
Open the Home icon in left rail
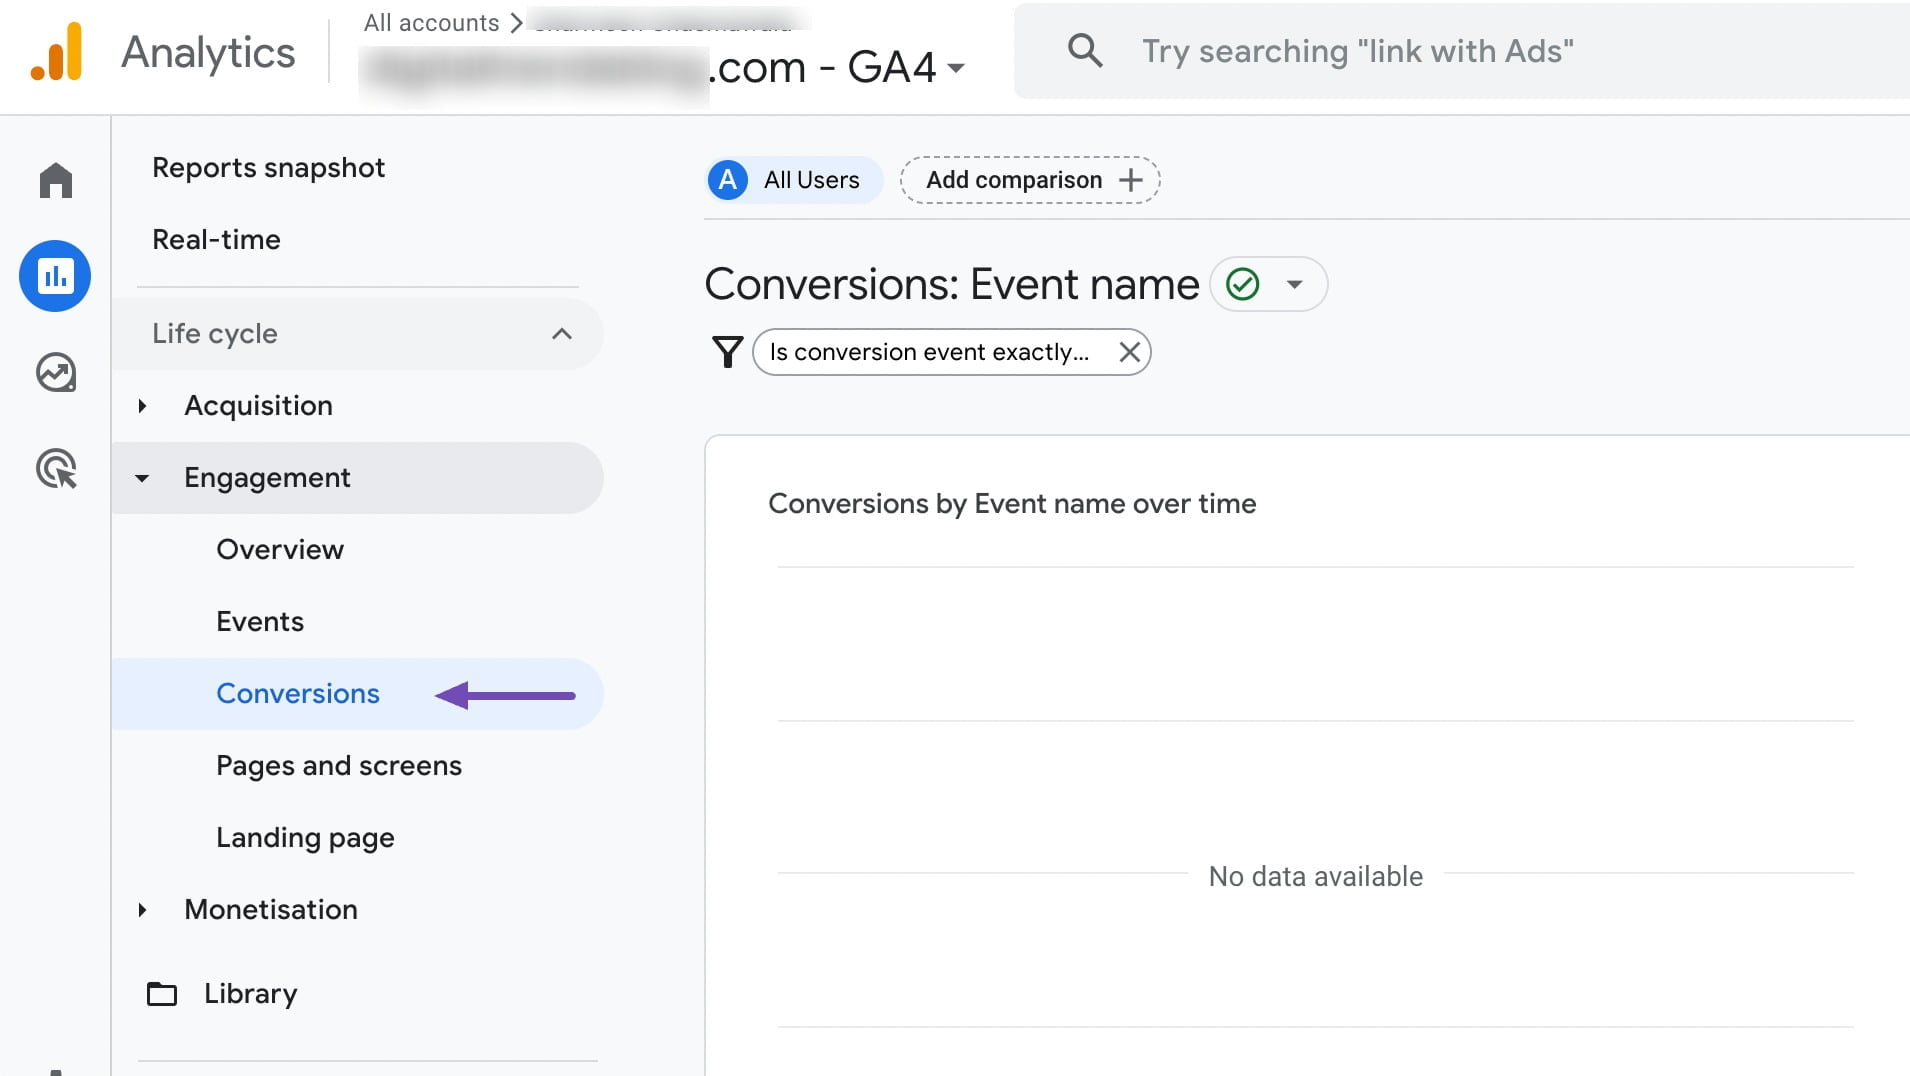pos(56,180)
